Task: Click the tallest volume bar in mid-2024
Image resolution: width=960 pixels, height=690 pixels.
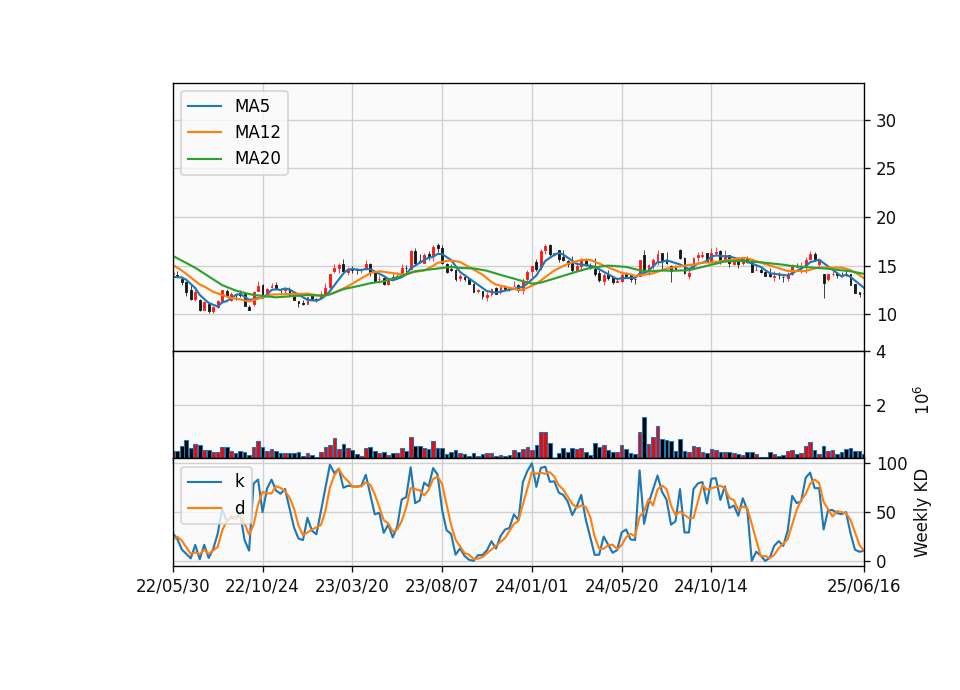Action: [x=644, y=438]
